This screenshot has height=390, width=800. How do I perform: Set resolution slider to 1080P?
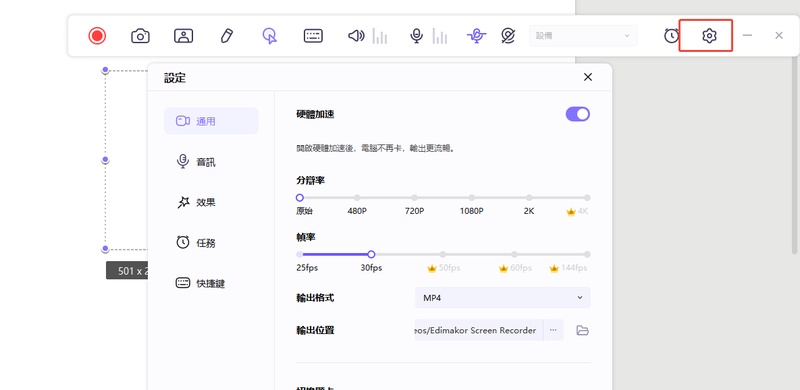point(472,198)
